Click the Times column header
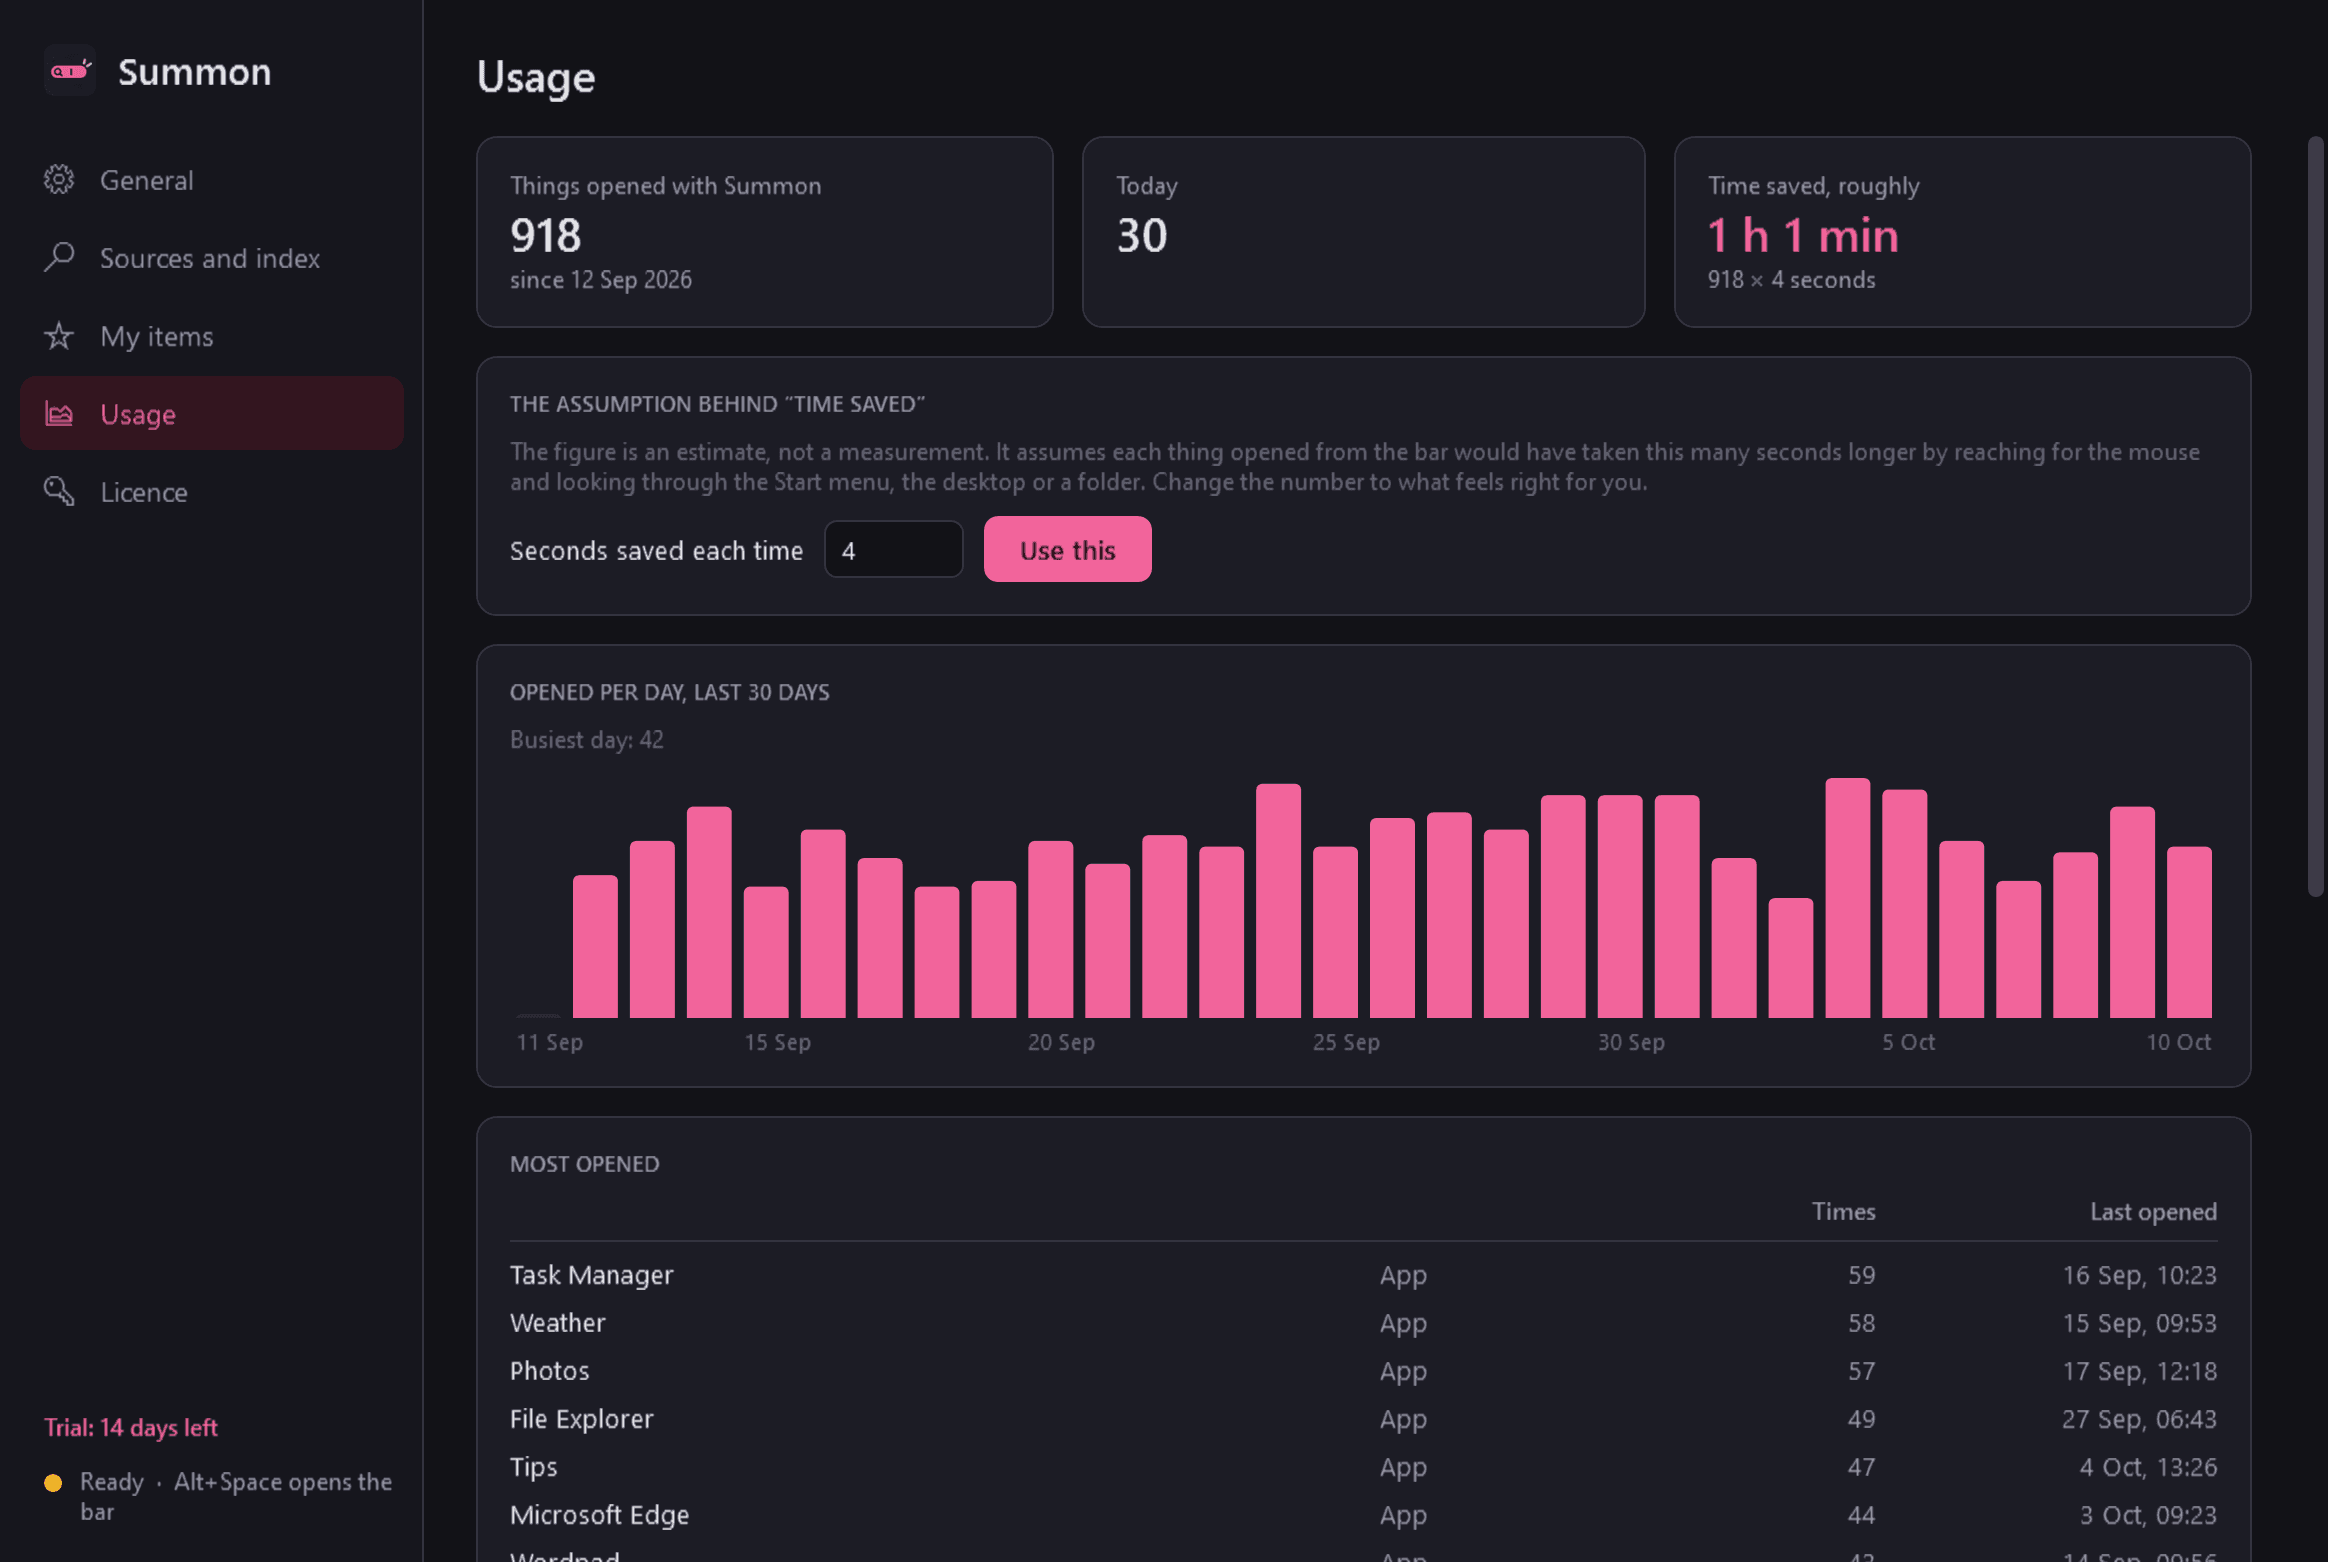 1843,1212
